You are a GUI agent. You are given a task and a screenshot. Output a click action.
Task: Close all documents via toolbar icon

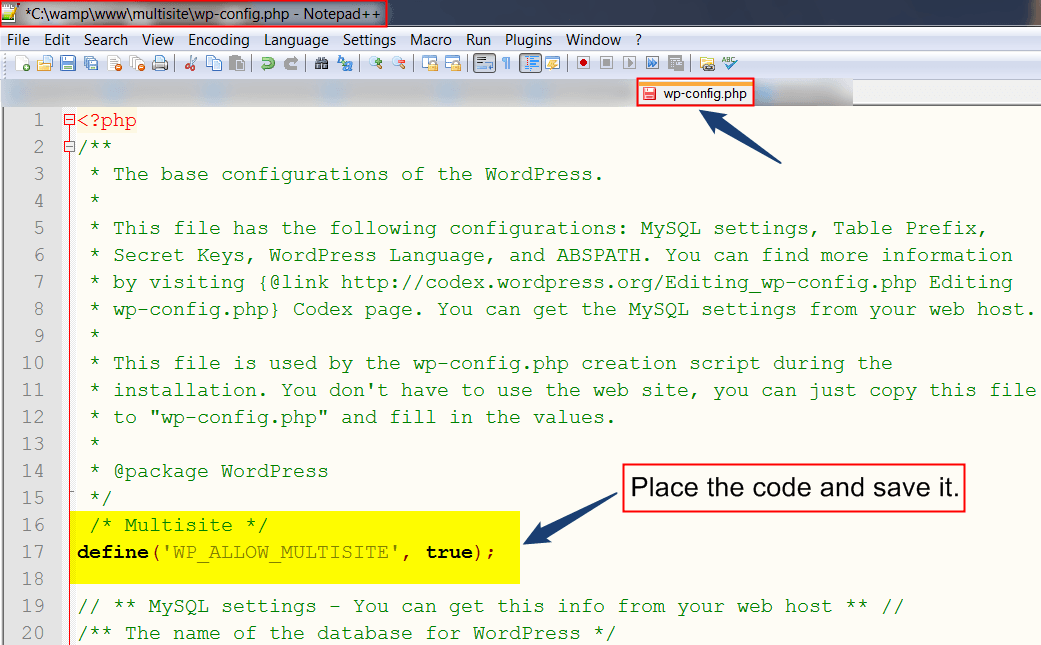137,64
